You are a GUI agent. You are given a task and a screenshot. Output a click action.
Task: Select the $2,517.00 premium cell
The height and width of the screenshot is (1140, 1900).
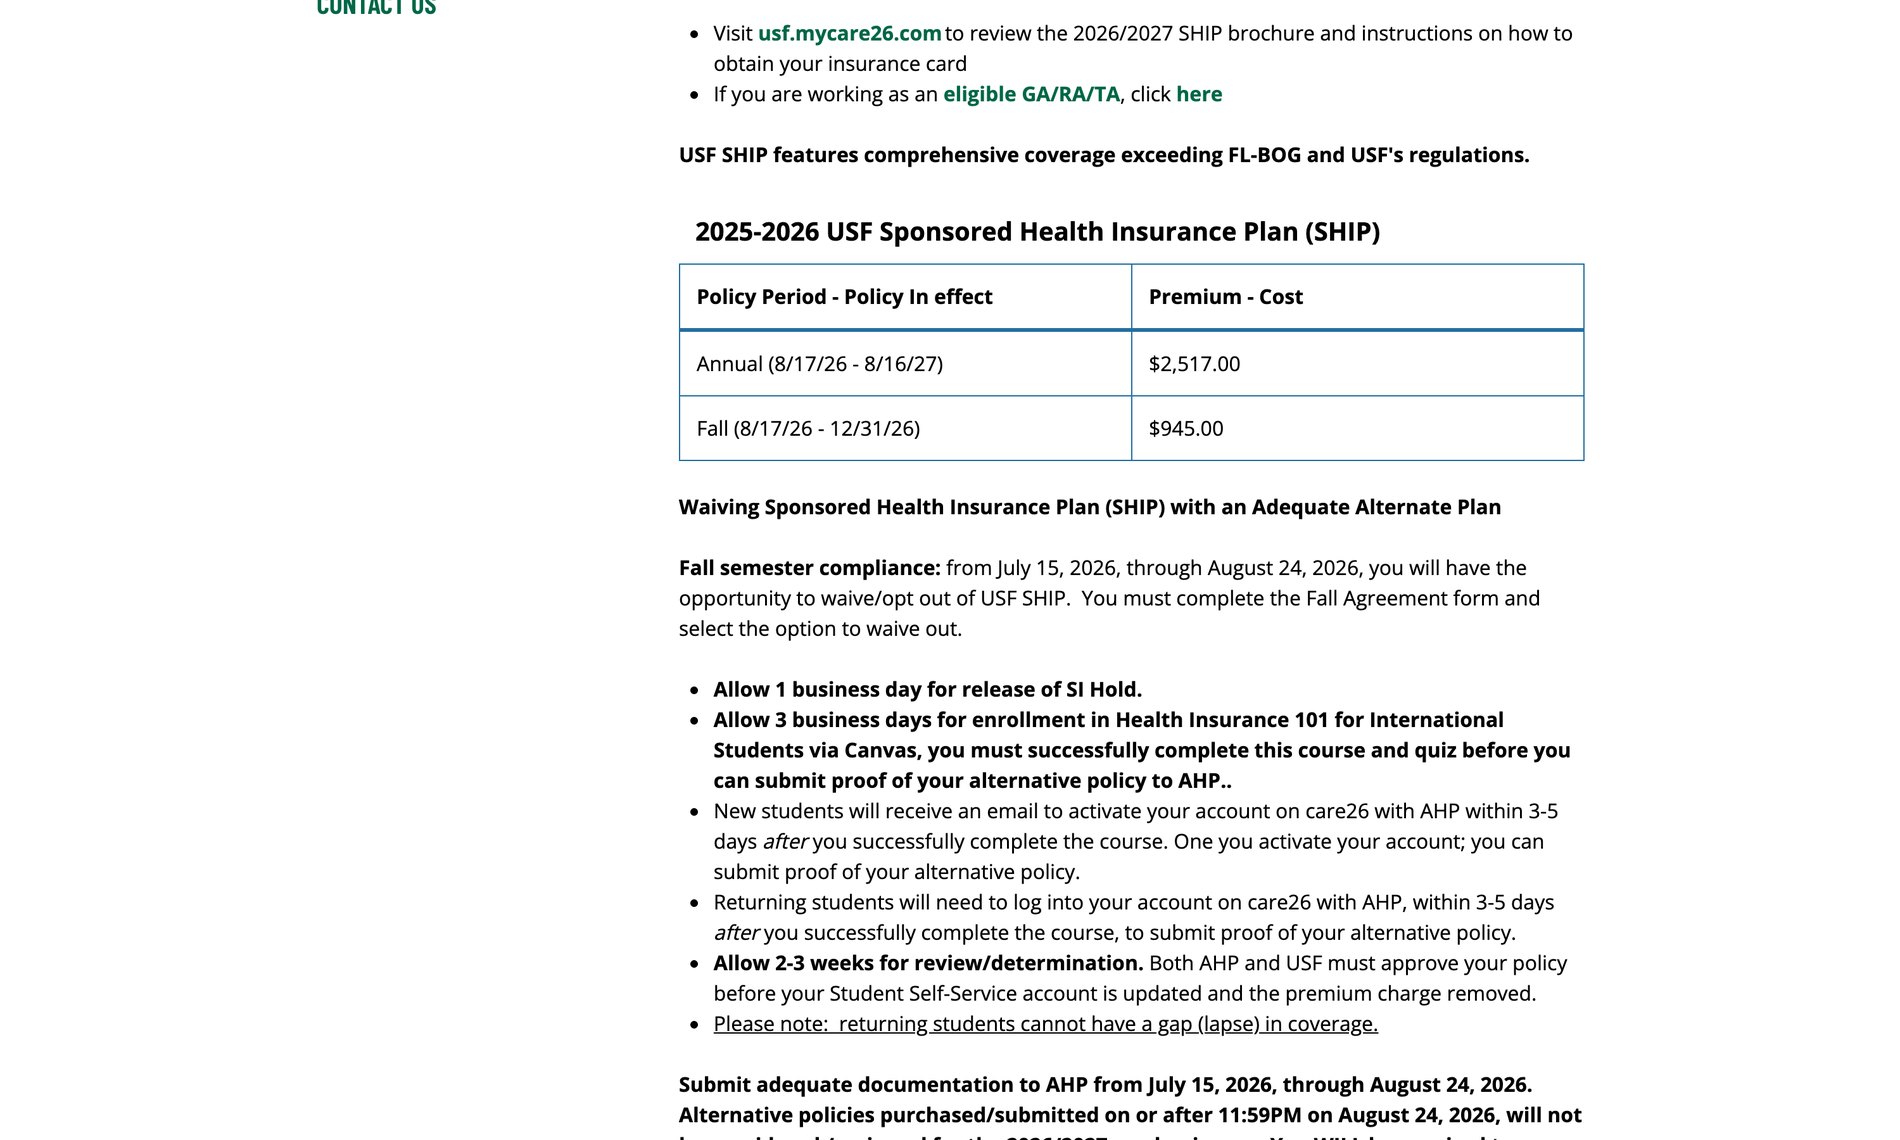coord(1357,364)
